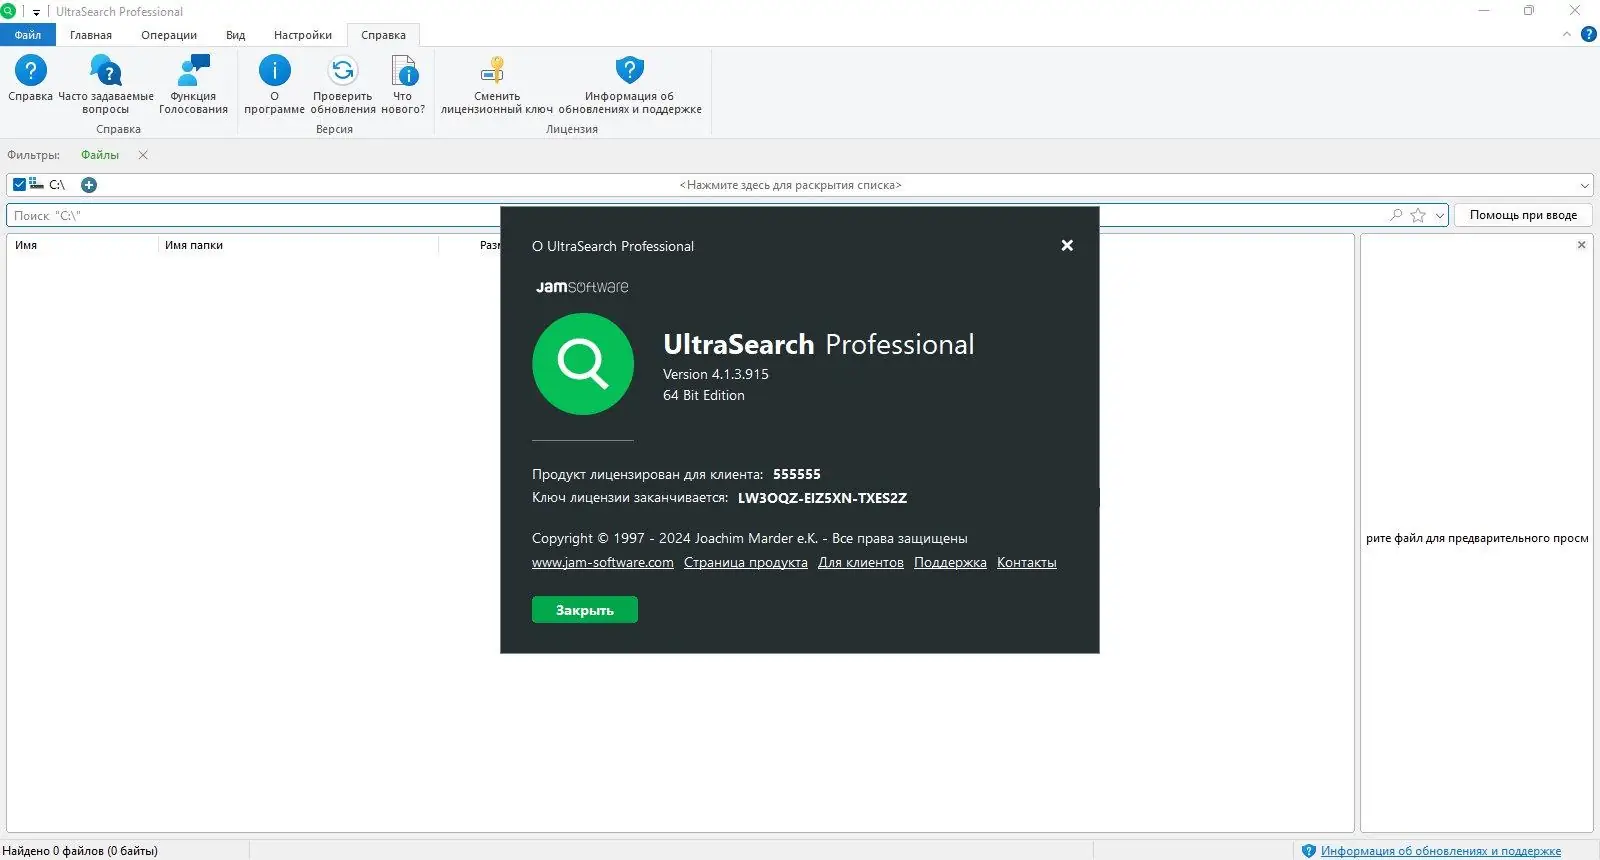Switch to the Главная ribbon tab
The image size is (1600, 860).
91,35
